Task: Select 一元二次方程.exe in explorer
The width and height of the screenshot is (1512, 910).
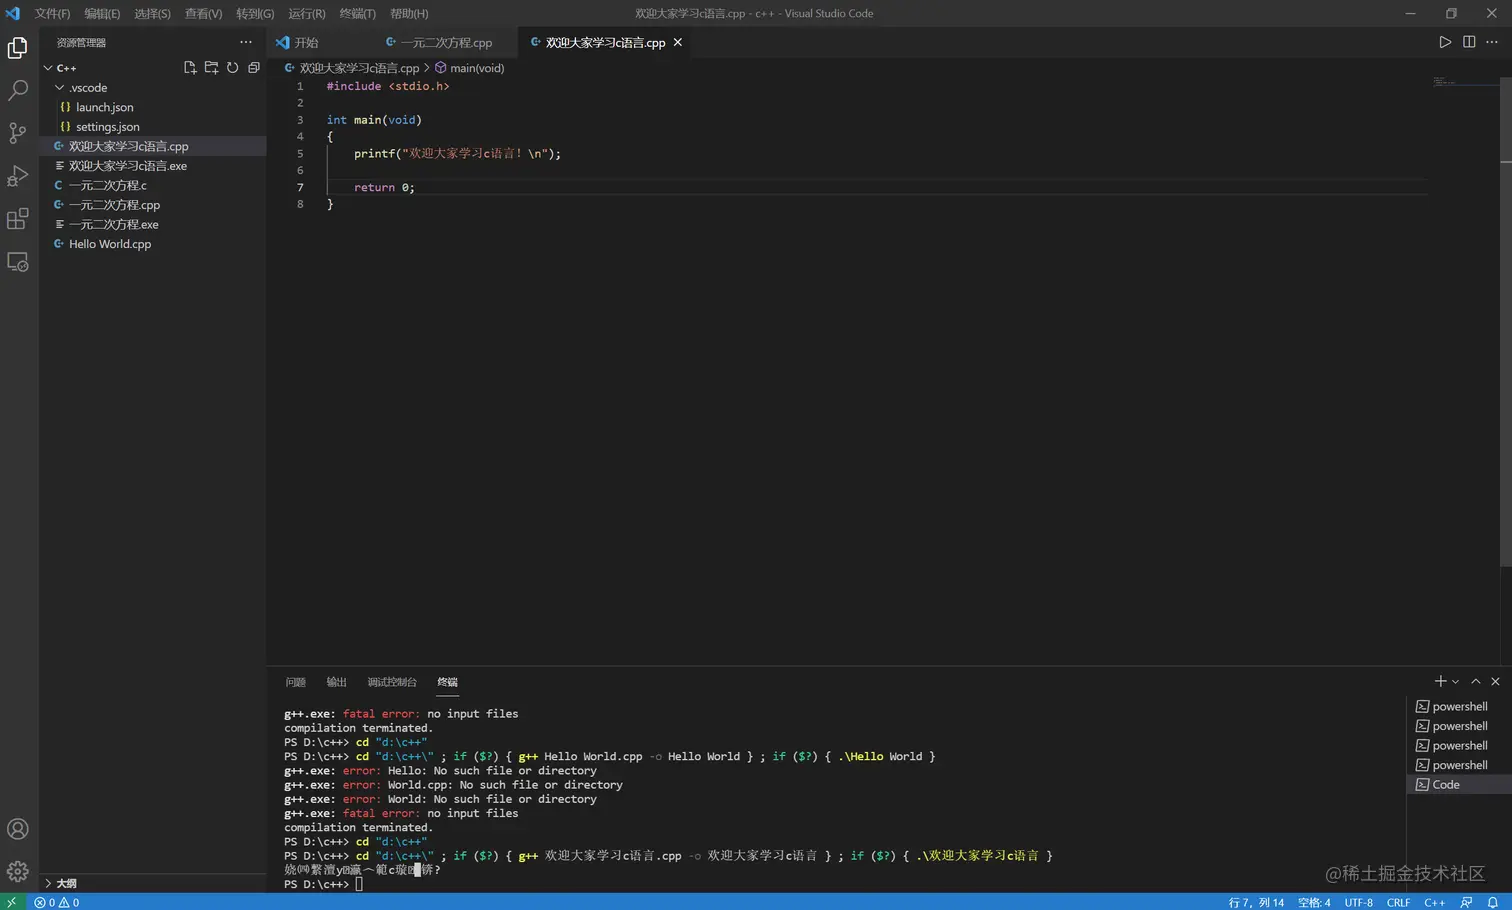Action: pyautogui.click(x=153, y=224)
